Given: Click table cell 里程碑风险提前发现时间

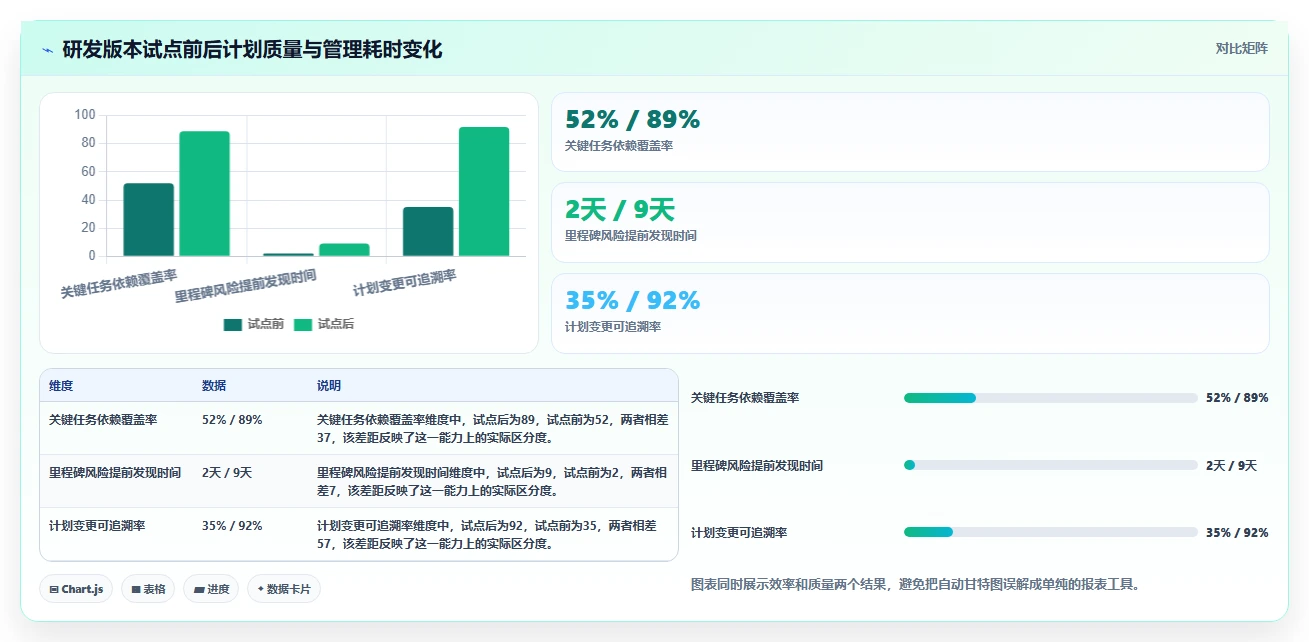Looking at the screenshot, I should pos(115,473).
